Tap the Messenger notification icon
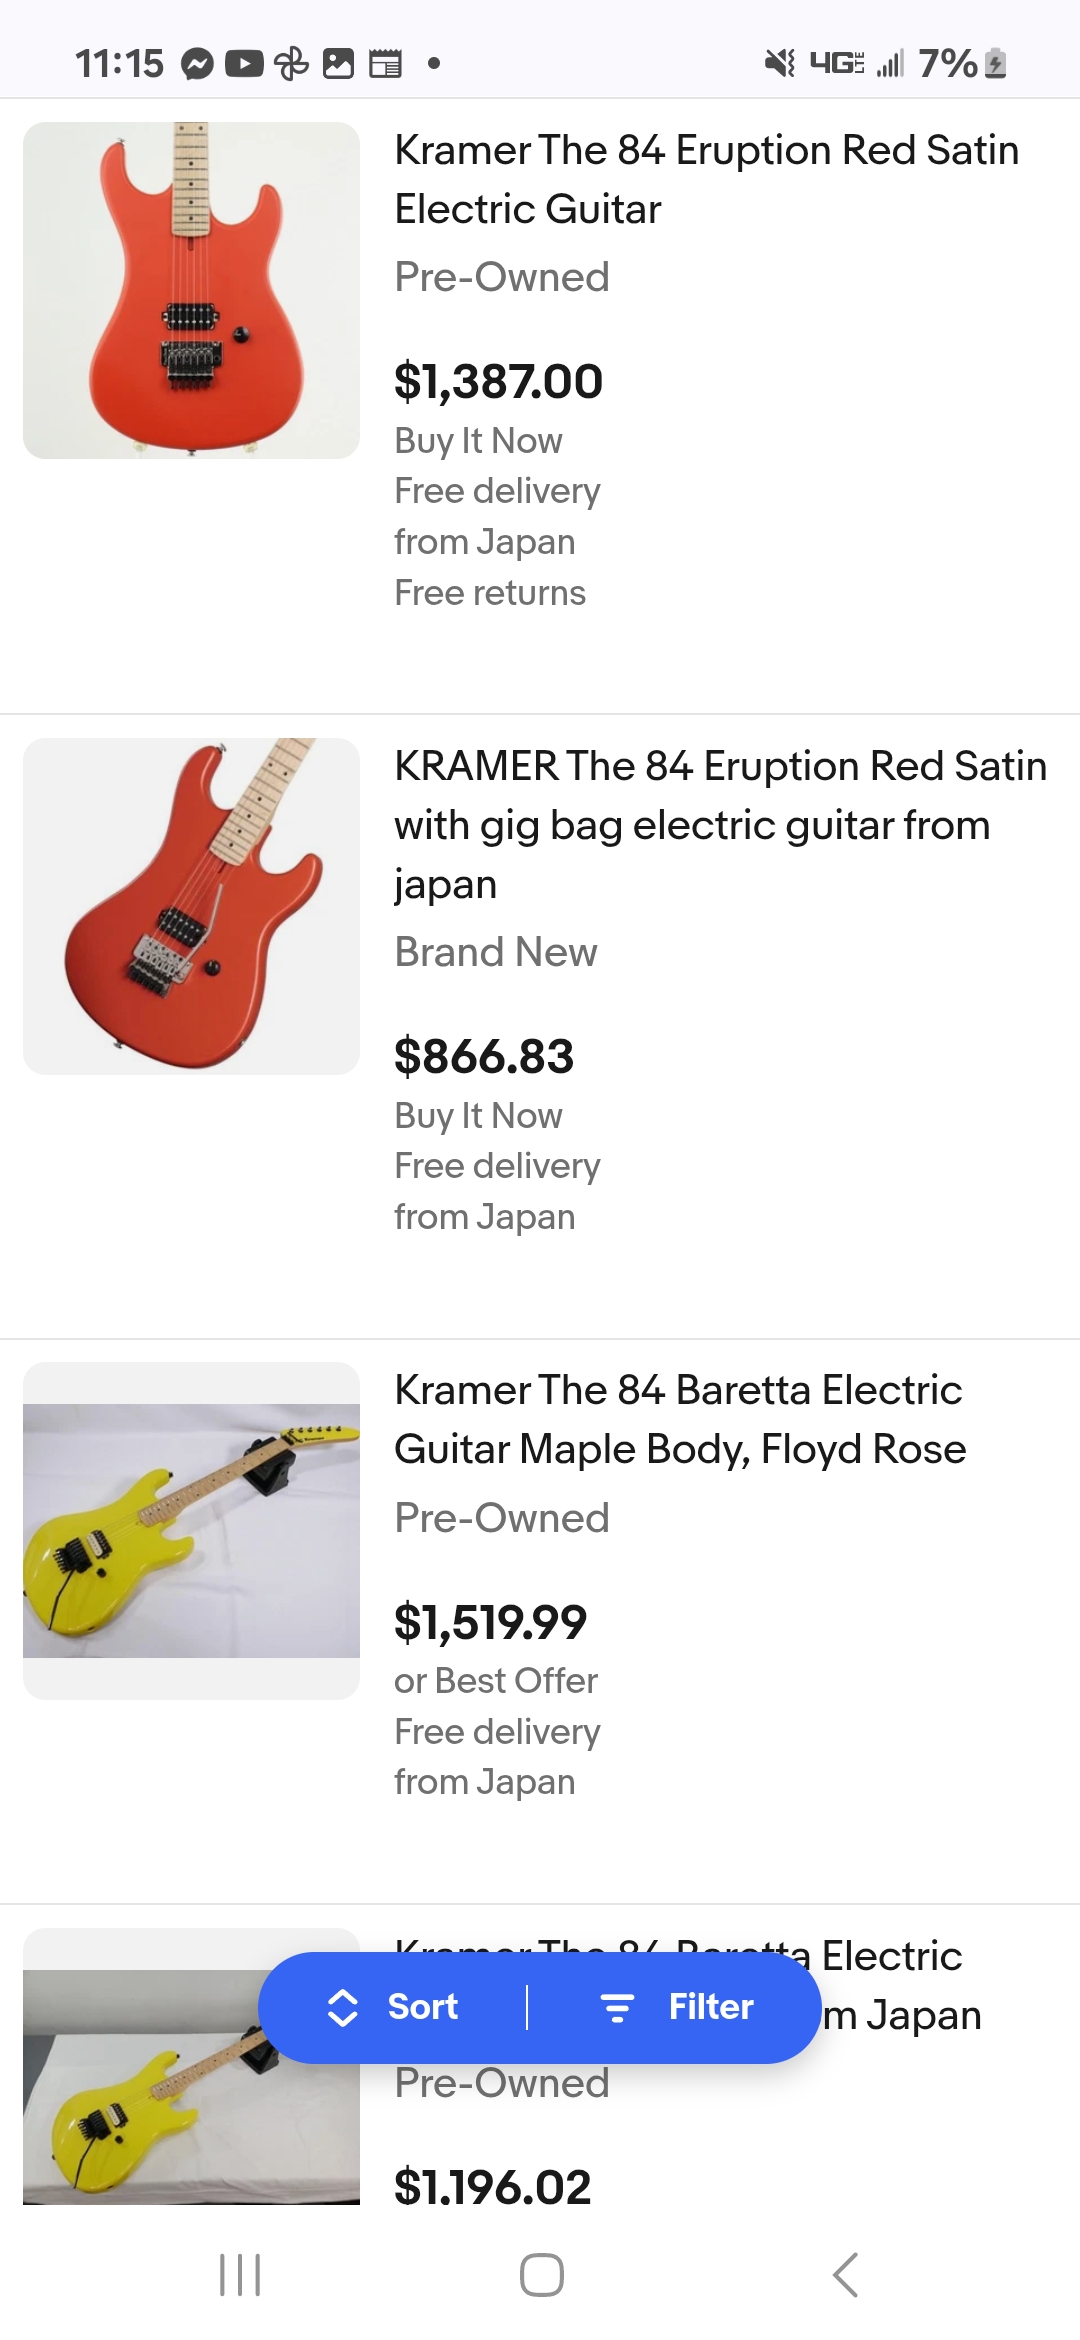 (197, 64)
